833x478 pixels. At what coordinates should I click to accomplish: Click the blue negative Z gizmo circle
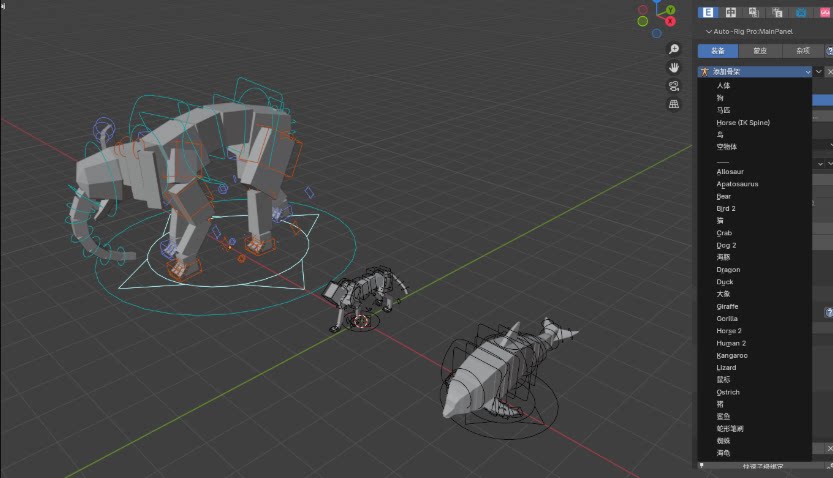coord(657,33)
